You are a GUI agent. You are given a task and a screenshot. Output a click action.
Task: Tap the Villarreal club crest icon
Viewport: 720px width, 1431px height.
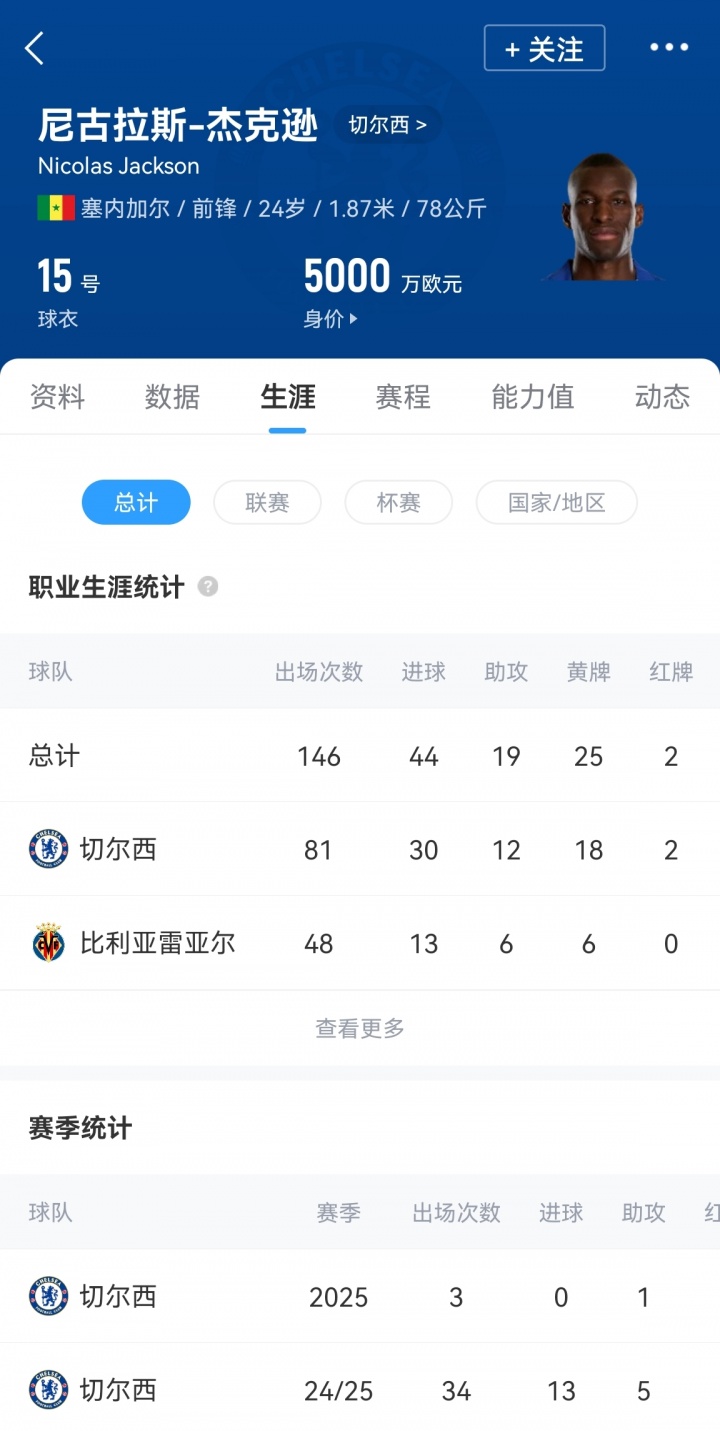(48, 943)
